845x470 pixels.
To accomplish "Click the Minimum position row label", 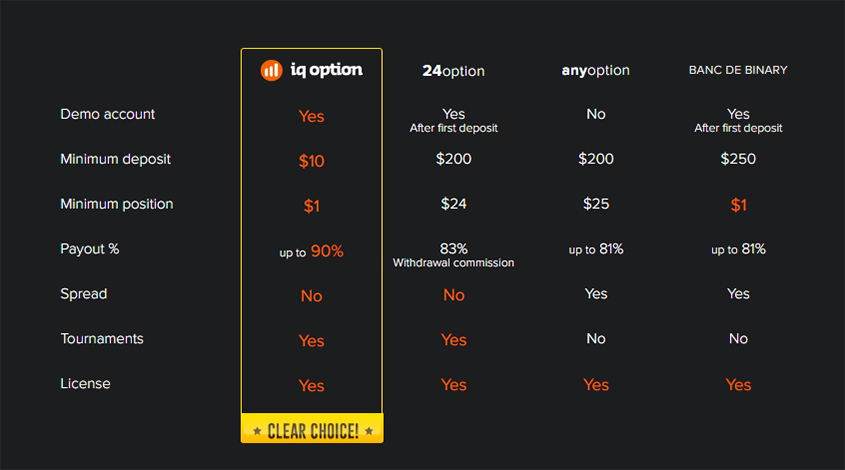I will pyautogui.click(x=116, y=204).
